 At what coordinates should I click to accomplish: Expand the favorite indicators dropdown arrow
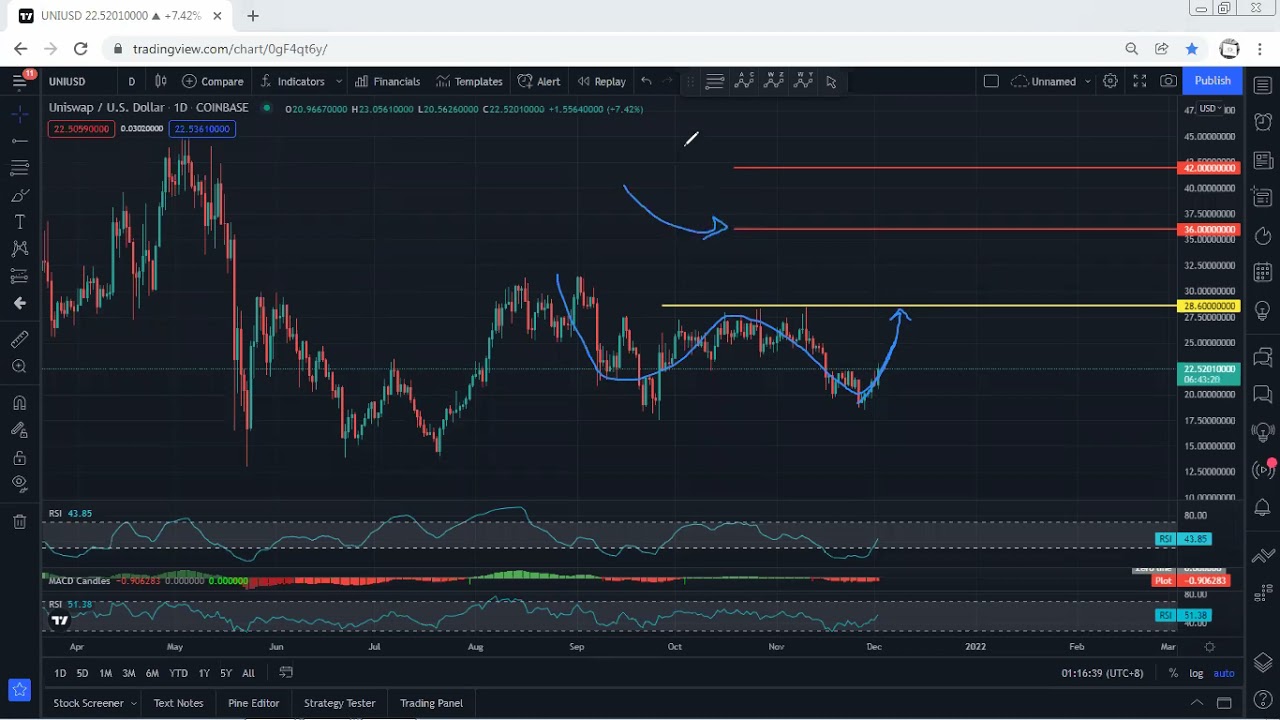pos(339,81)
